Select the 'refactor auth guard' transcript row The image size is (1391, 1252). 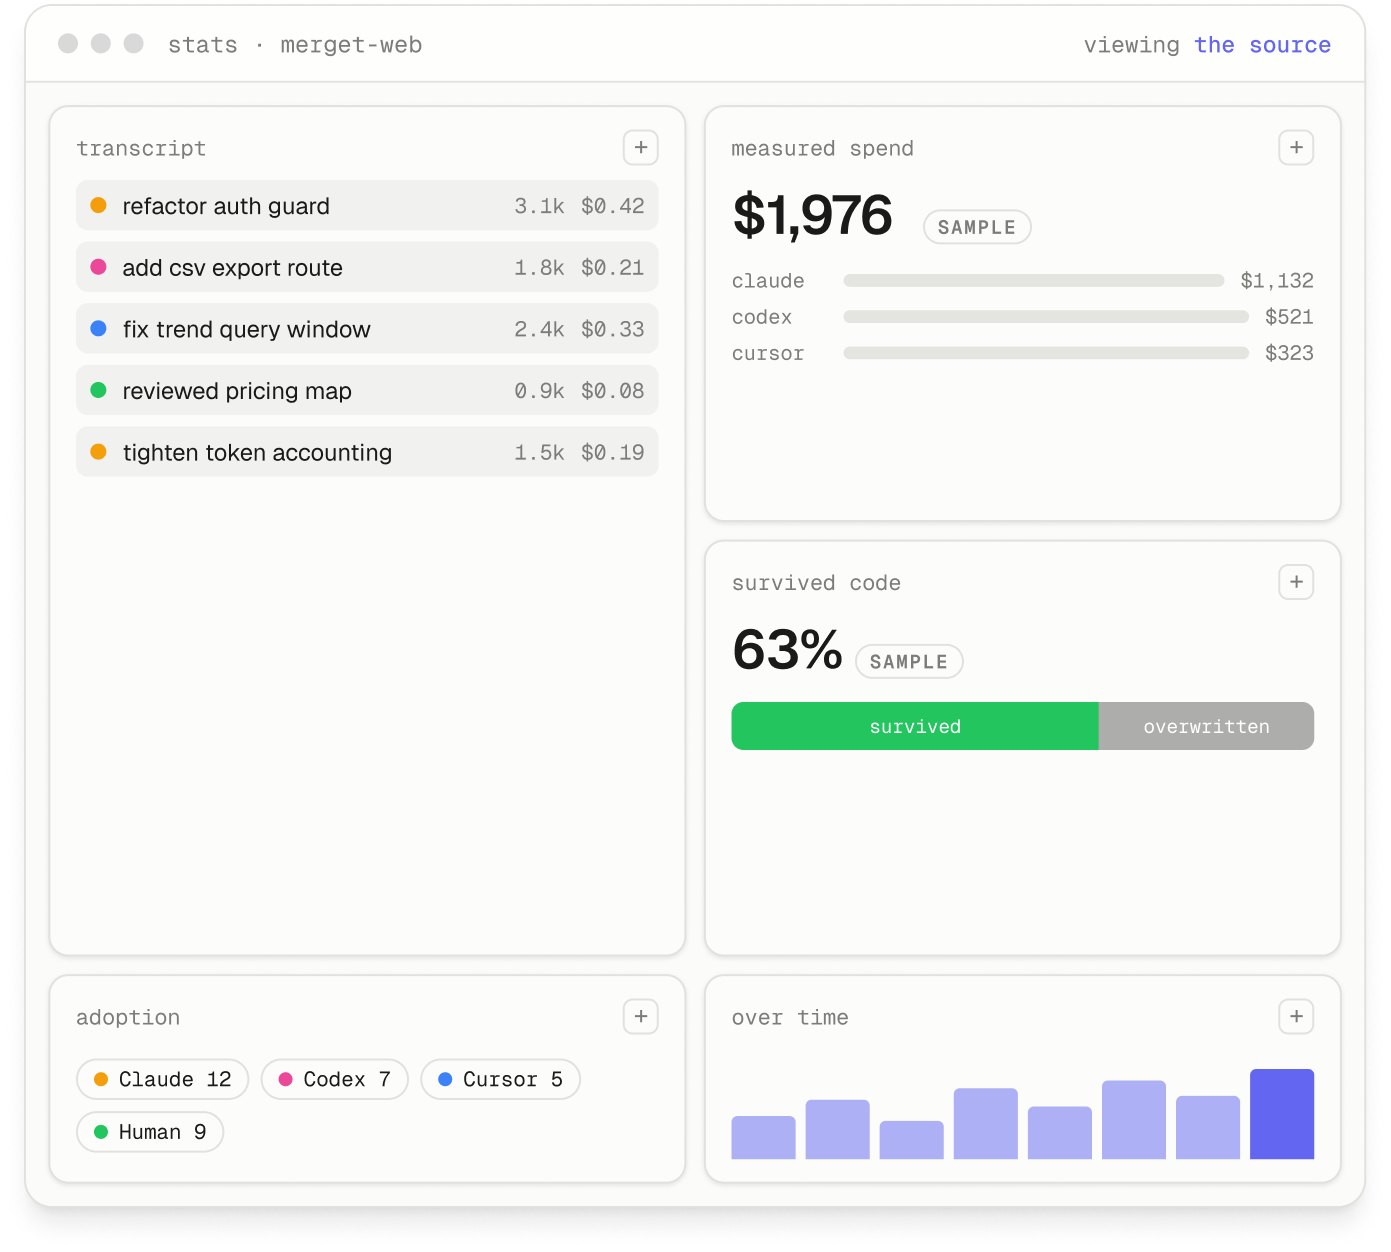[x=367, y=206]
